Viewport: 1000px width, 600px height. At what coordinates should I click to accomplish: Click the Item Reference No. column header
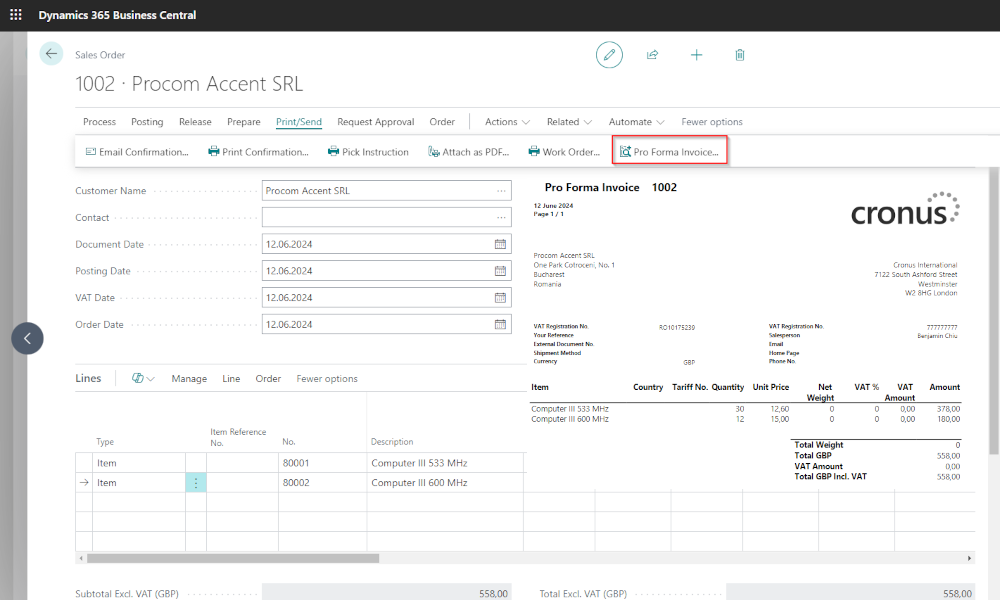coord(238,437)
